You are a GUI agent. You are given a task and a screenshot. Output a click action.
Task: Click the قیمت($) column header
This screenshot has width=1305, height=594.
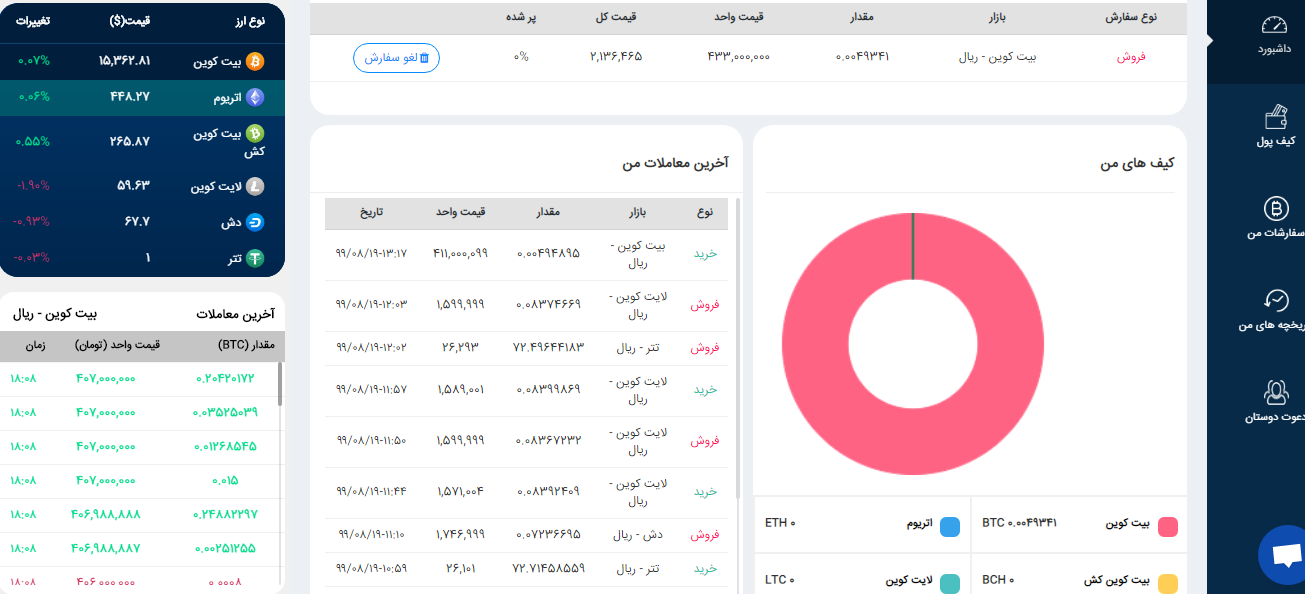130,21
